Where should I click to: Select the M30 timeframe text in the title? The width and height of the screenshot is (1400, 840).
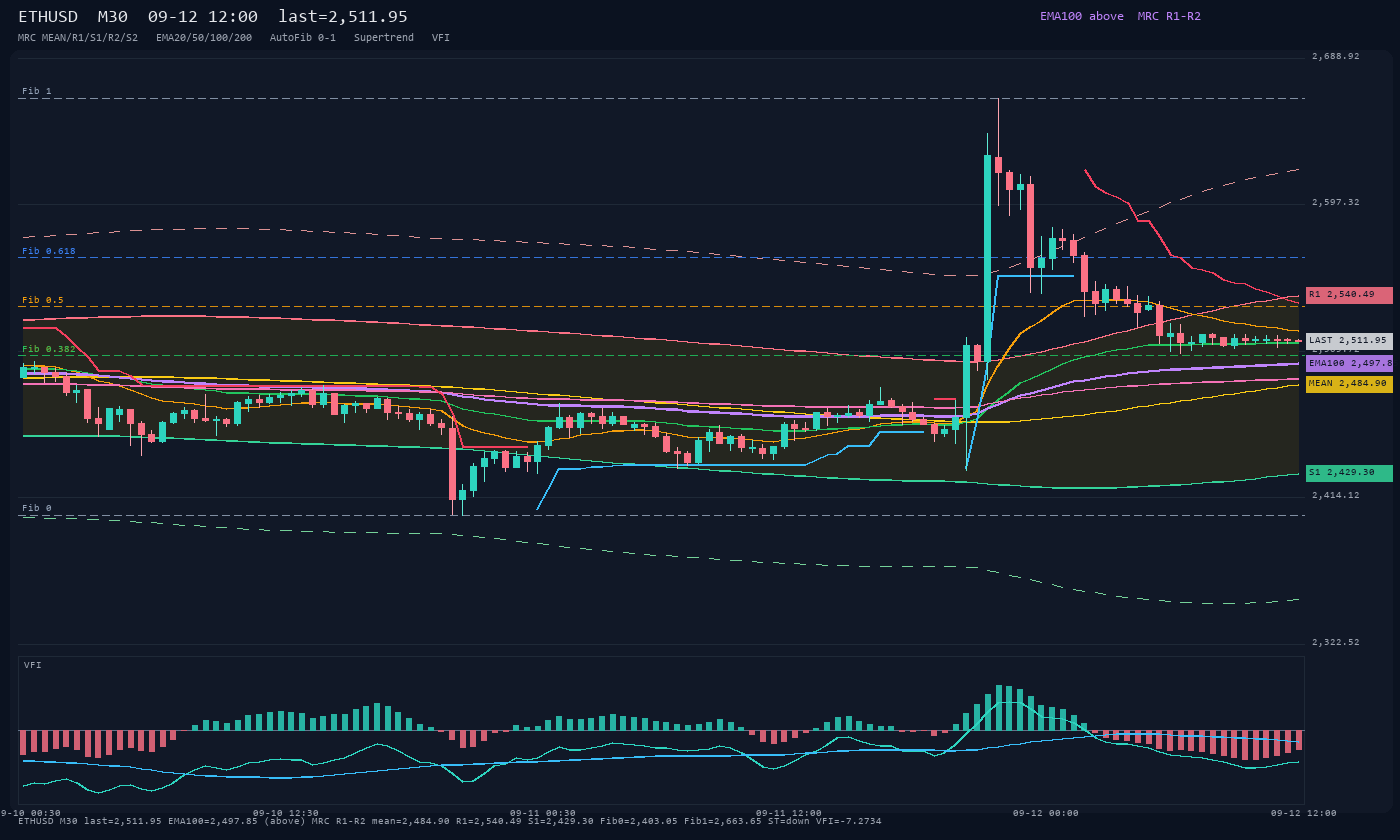pyautogui.click(x=112, y=17)
